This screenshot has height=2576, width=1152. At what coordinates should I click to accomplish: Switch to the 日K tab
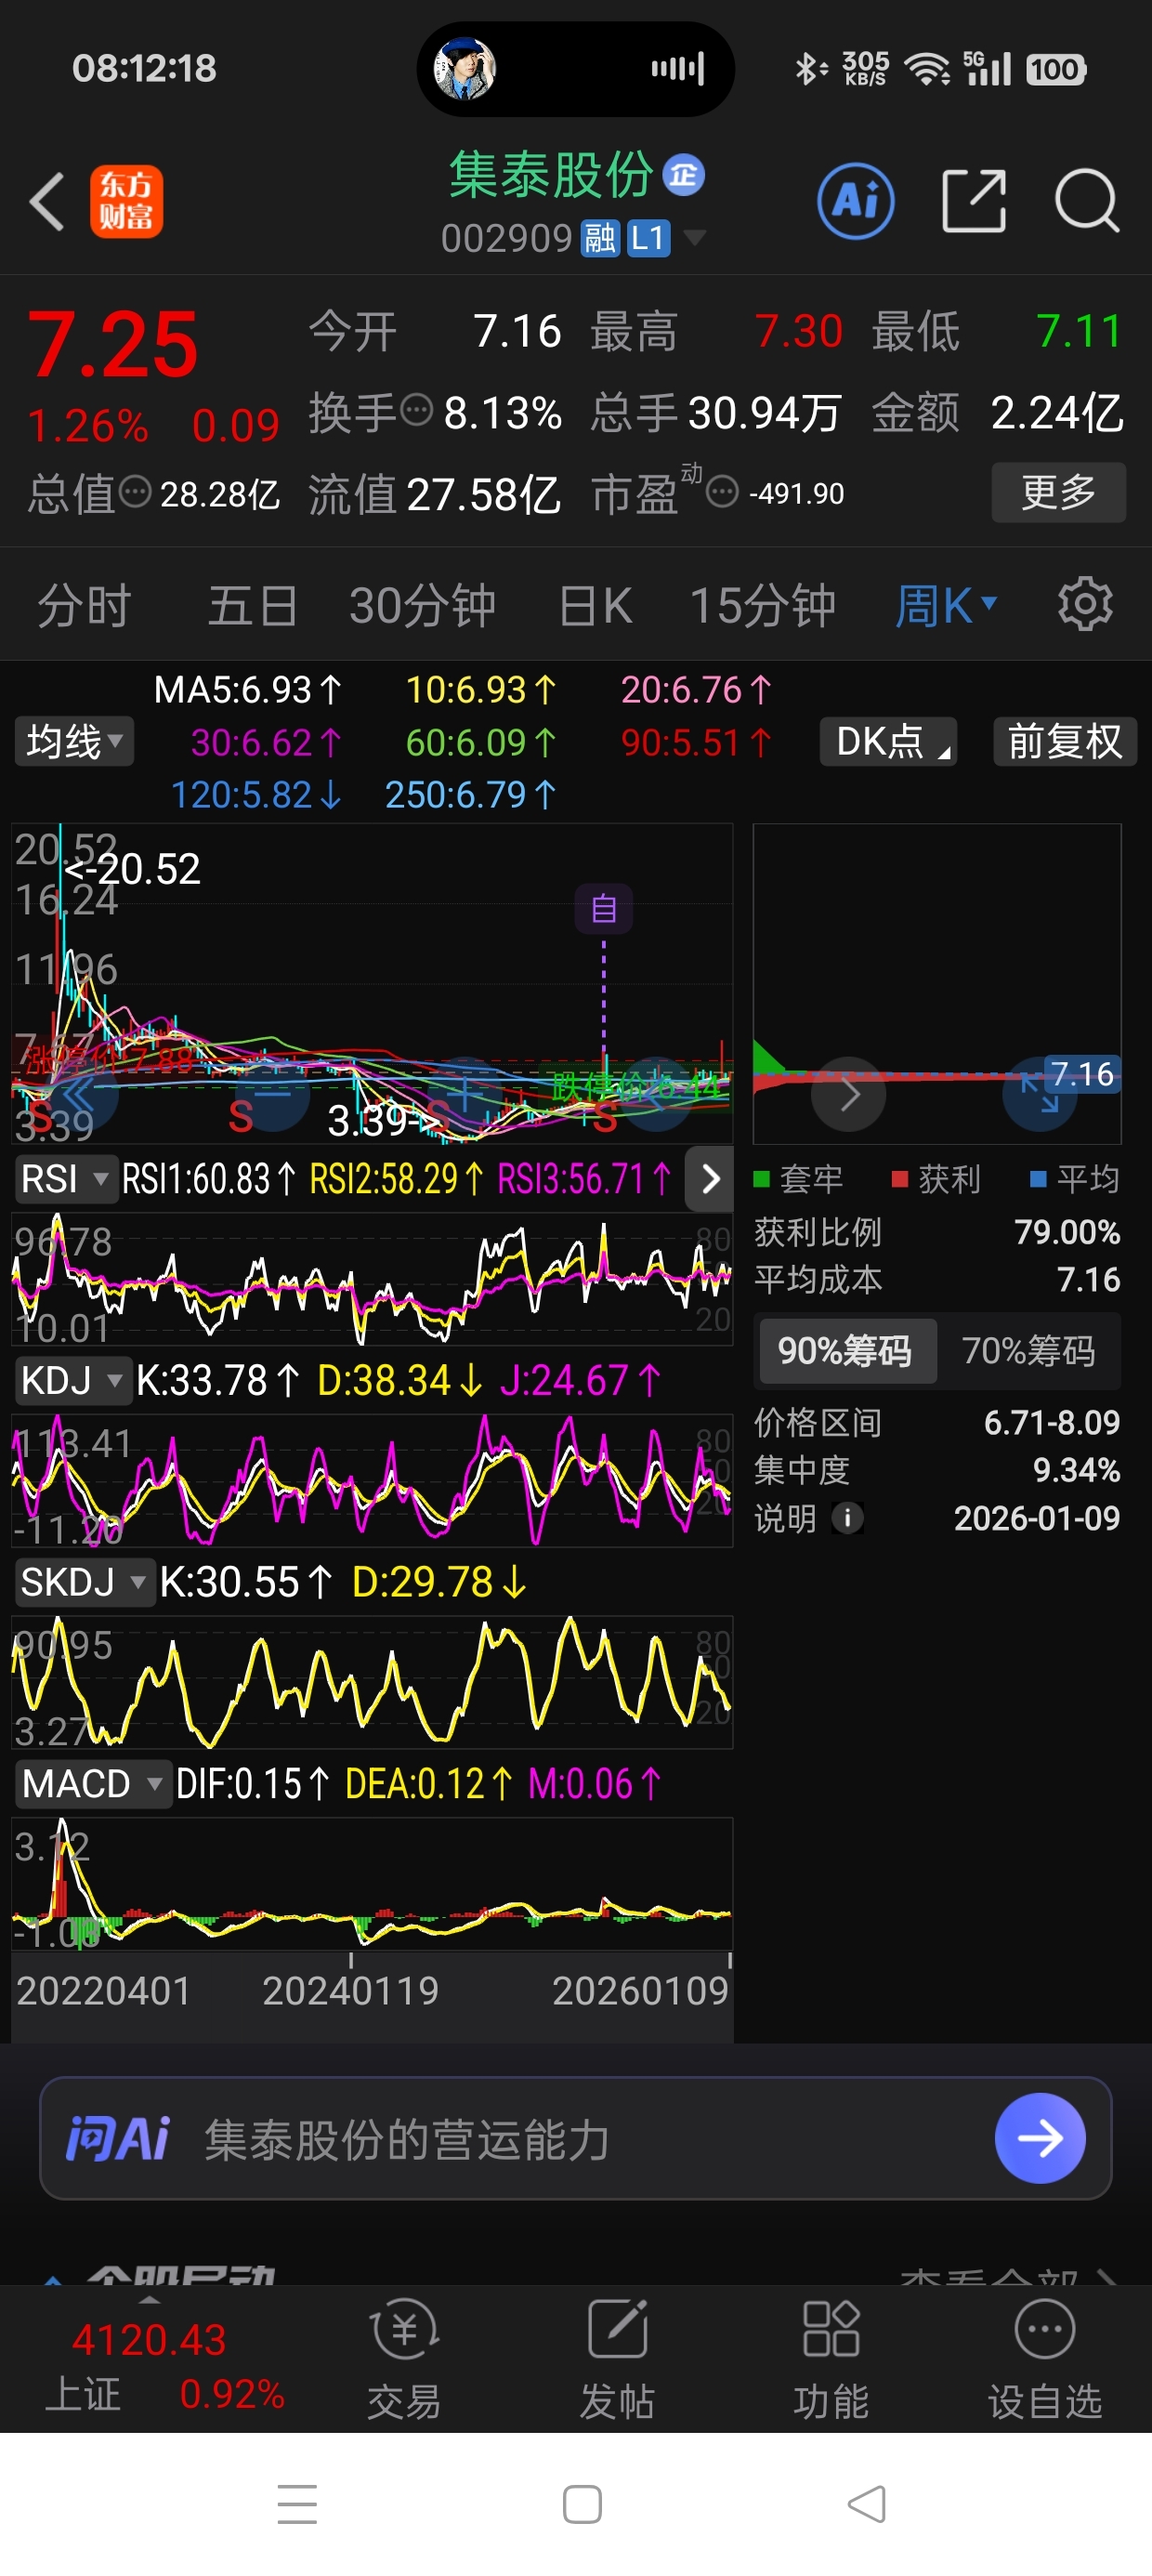(x=595, y=605)
